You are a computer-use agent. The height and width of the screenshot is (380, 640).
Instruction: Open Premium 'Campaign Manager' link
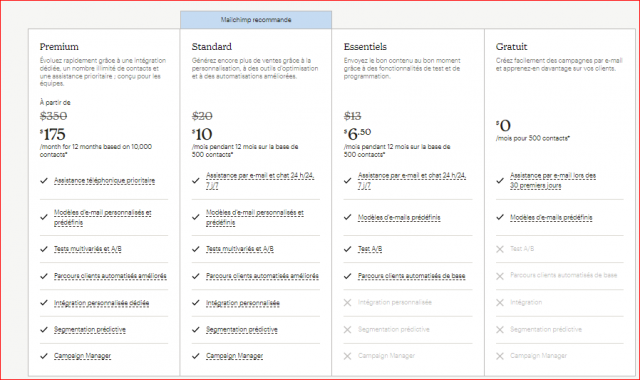tap(82, 356)
